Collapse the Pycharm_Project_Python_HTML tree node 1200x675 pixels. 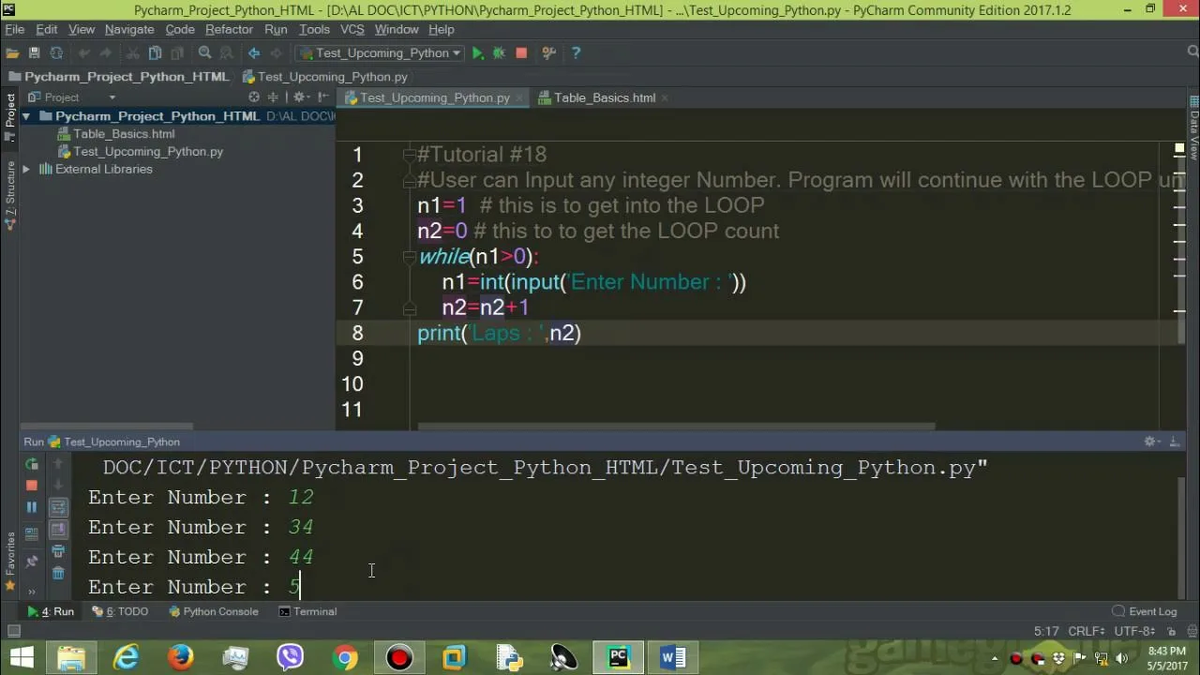[26, 116]
